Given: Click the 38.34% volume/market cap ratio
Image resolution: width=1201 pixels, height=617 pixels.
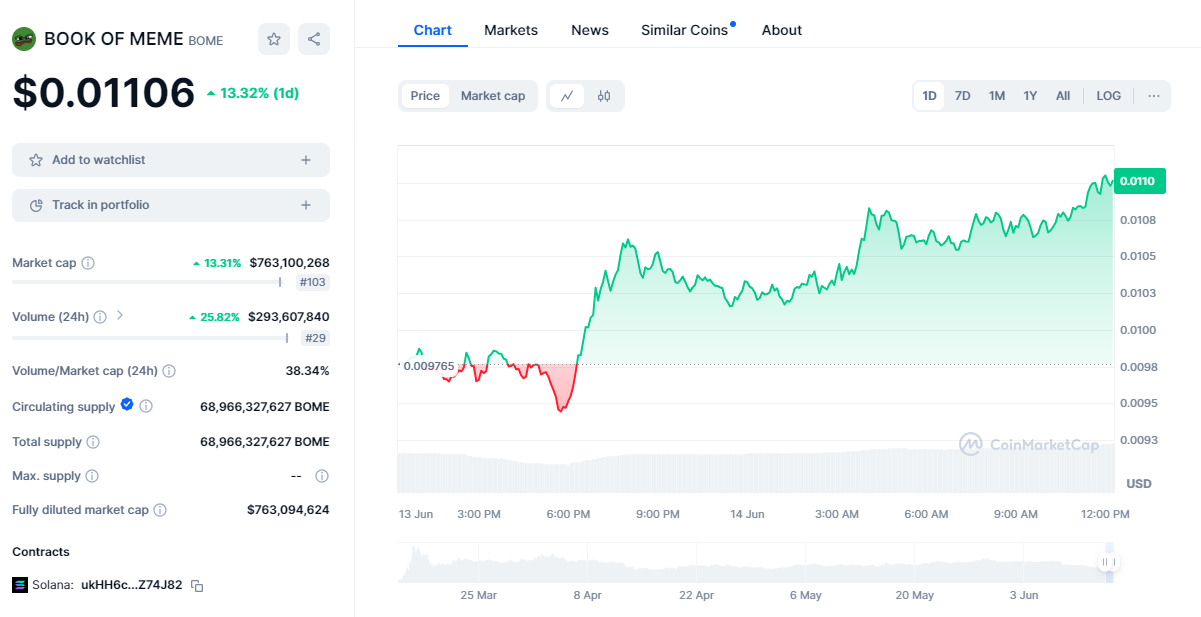Looking at the screenshot, I should point(308,371).
